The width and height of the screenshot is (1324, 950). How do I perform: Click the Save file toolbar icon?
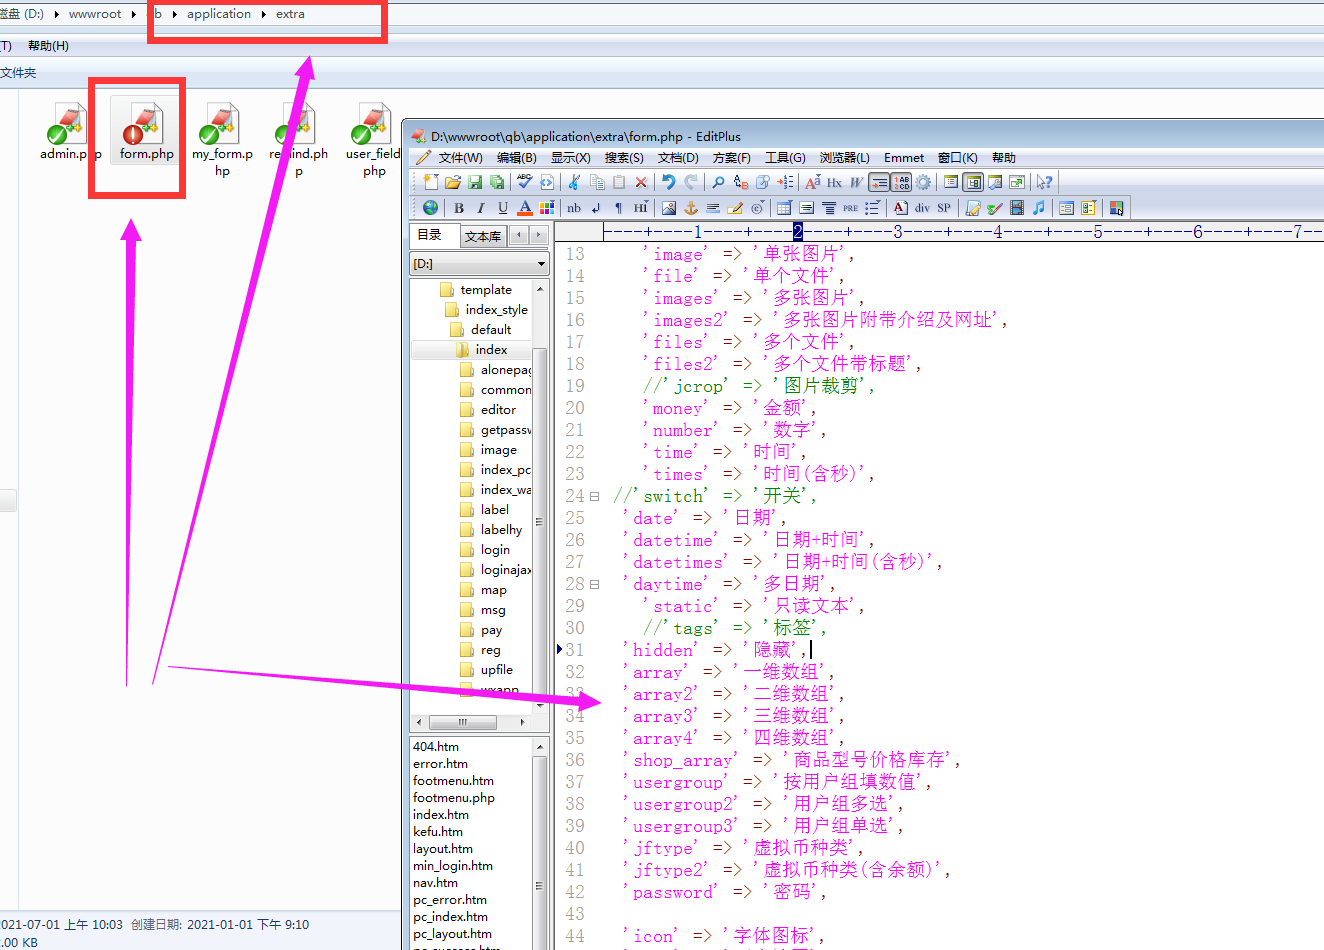click(475, 182)
